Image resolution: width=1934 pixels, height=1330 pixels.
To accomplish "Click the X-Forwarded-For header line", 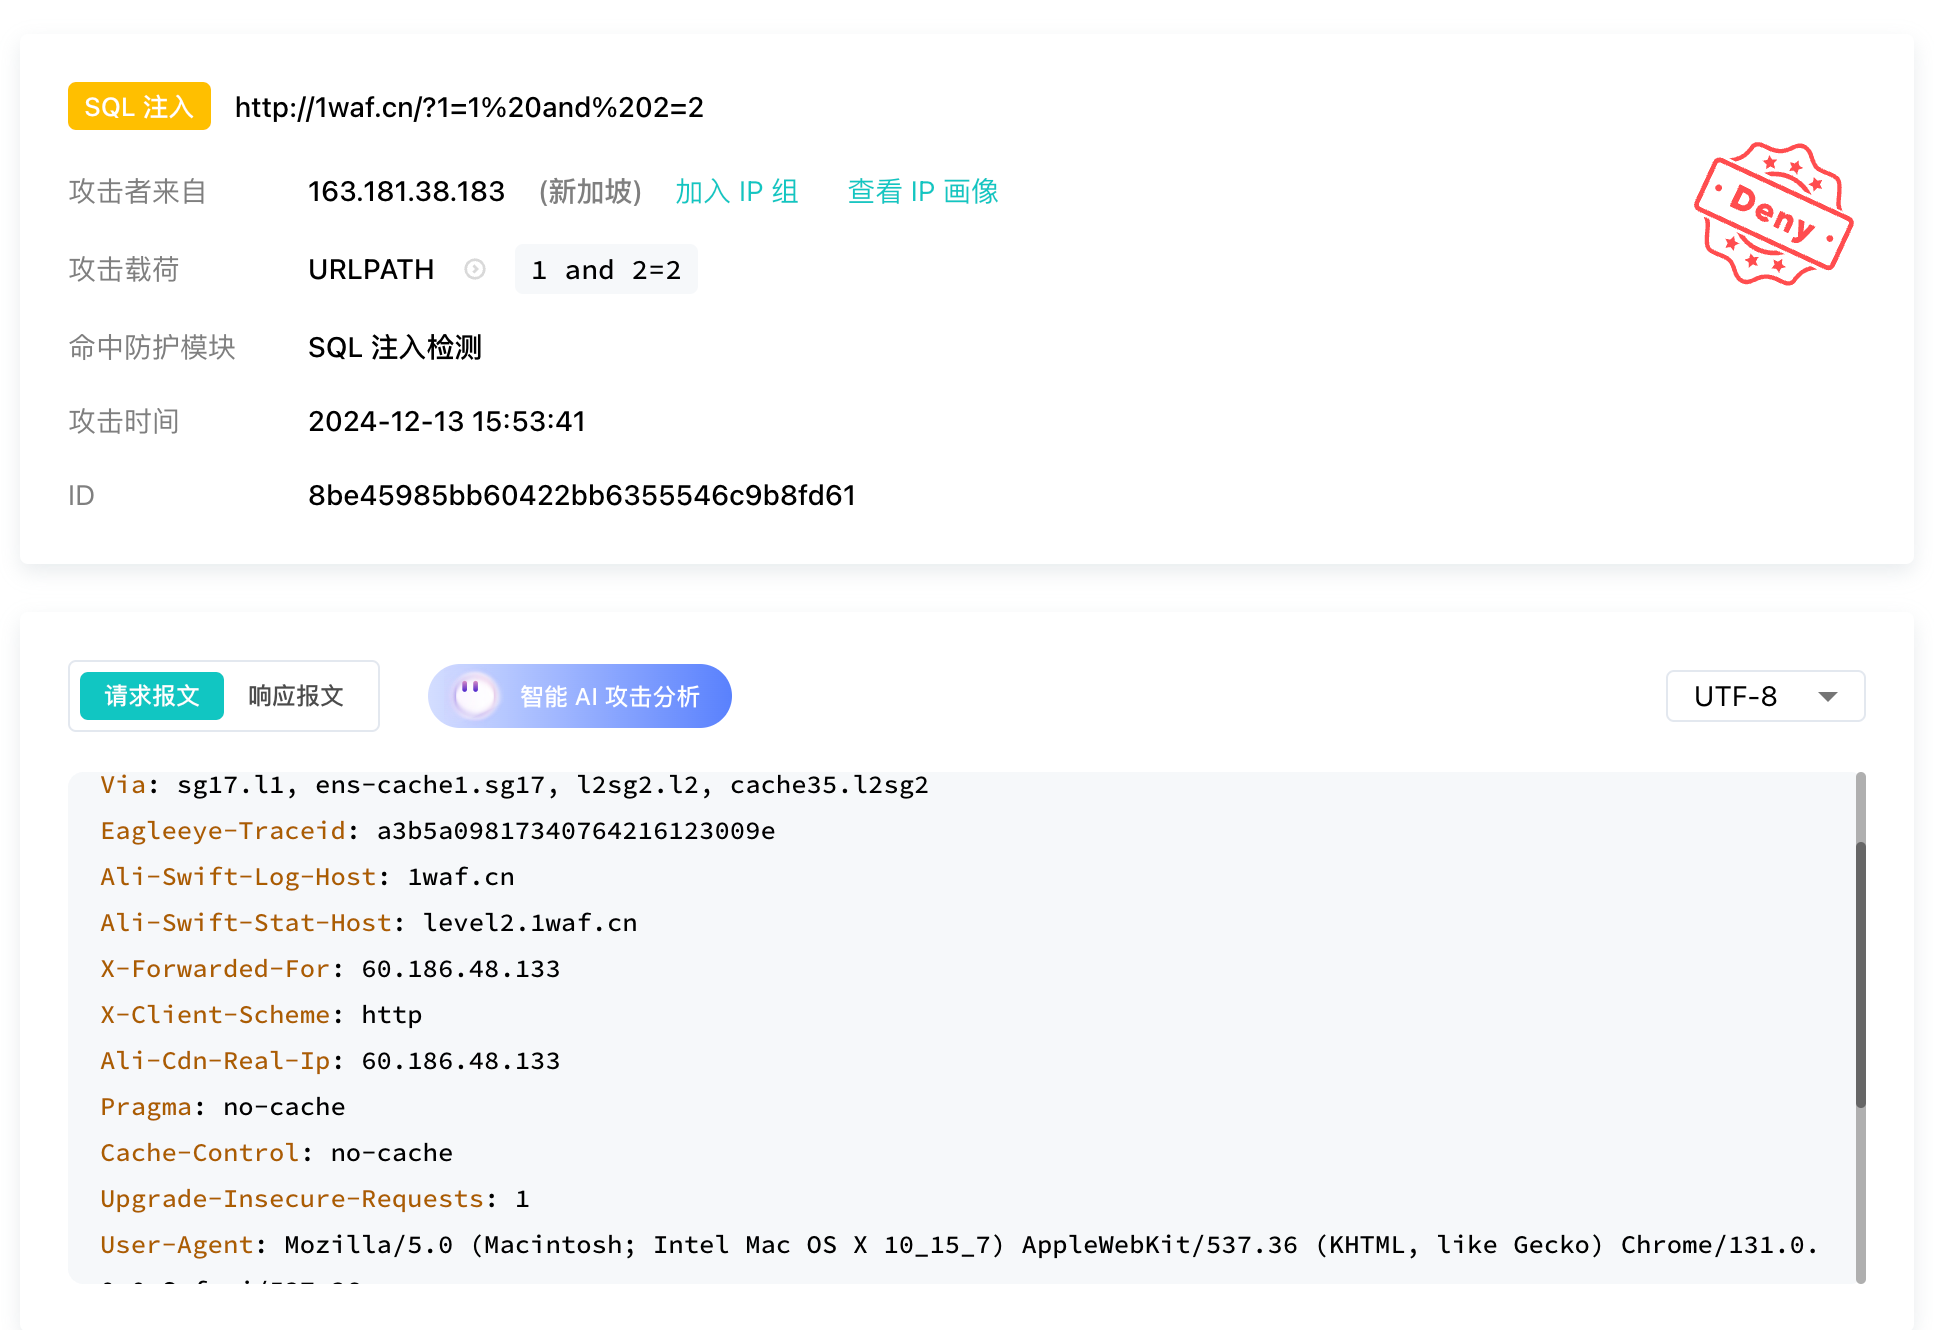I will 330,968.
